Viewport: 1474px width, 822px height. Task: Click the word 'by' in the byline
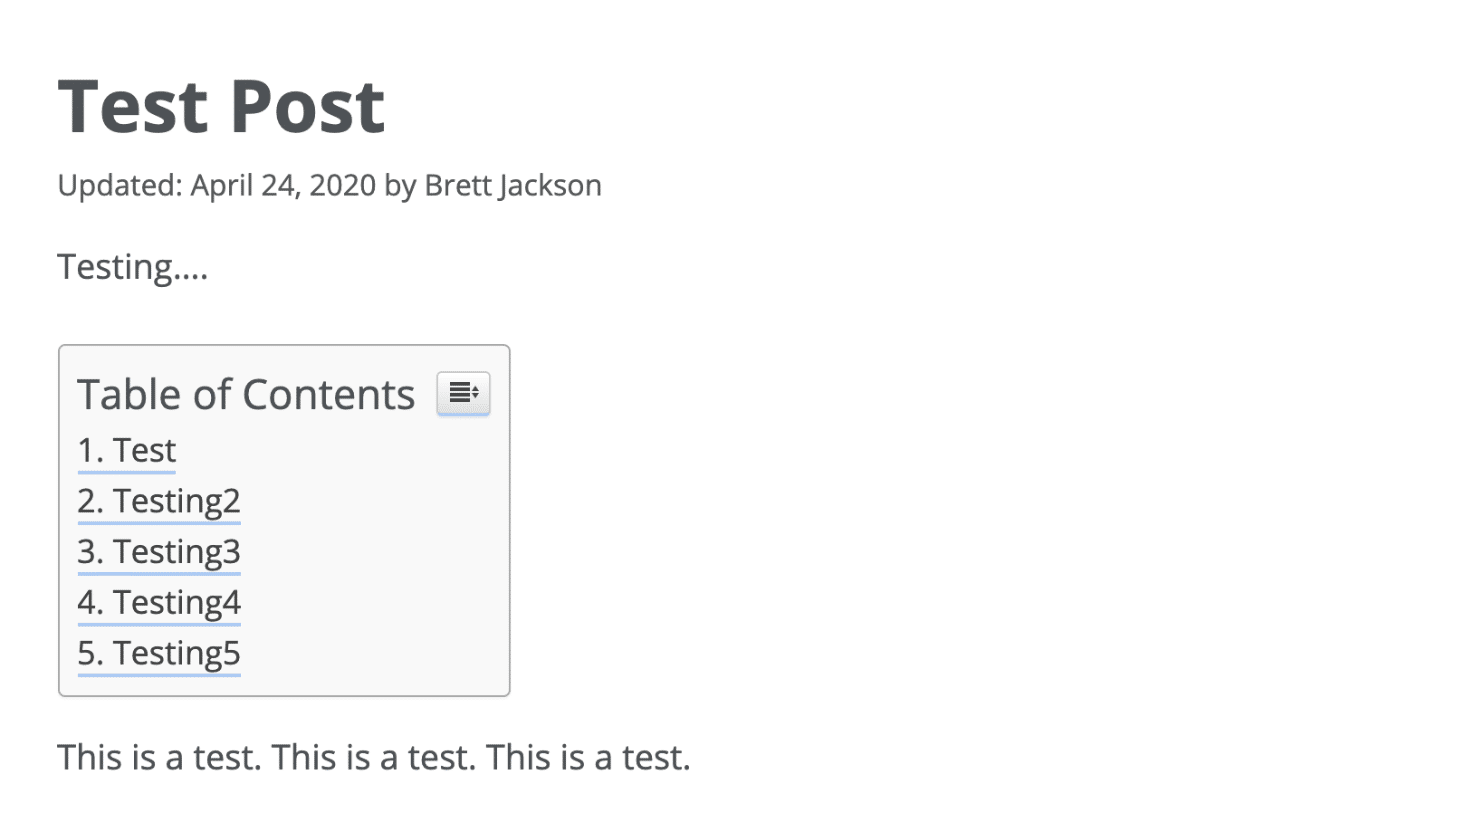click(400, 186)
